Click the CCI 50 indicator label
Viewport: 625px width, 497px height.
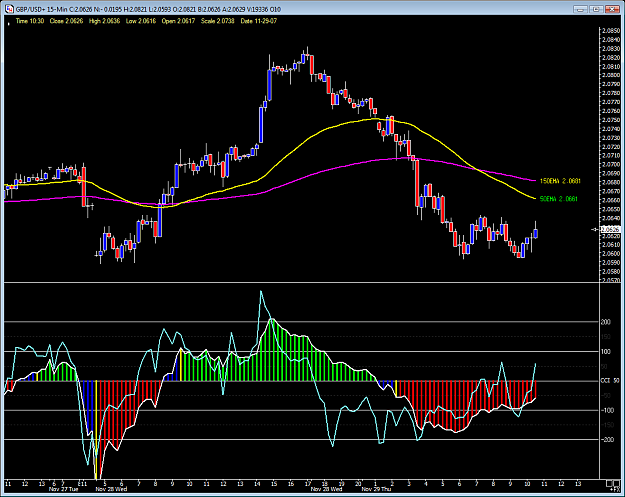pyautogui.click(x=610, y=381)
